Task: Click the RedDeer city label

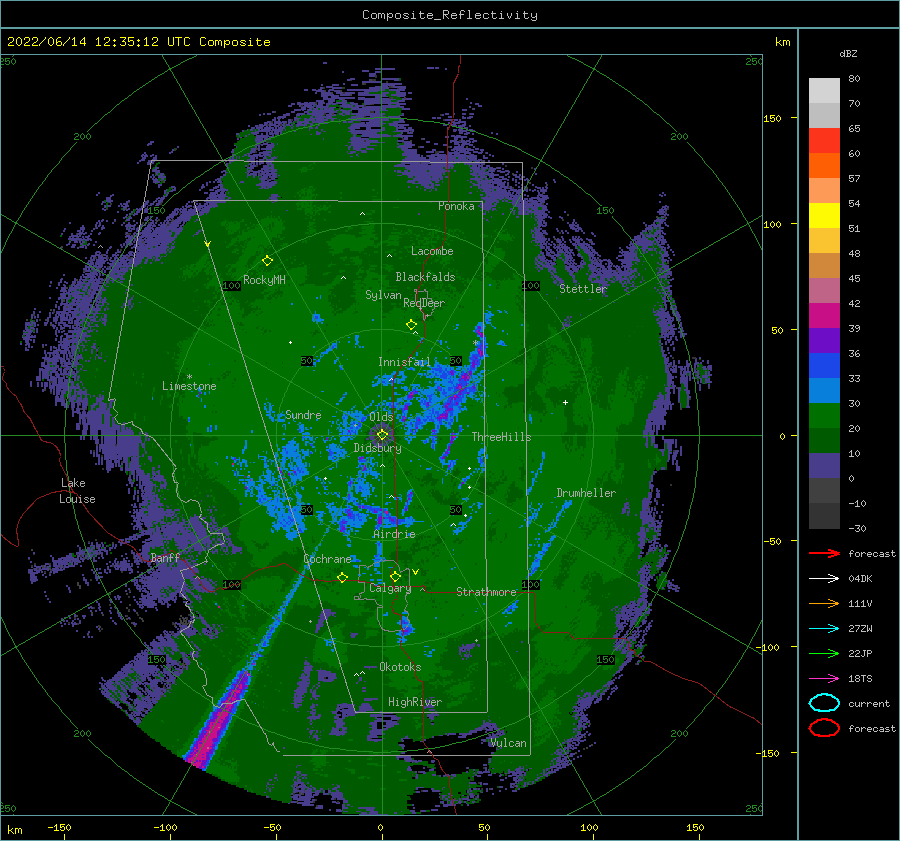Action: pyautogui.click(x=424, y=303)
